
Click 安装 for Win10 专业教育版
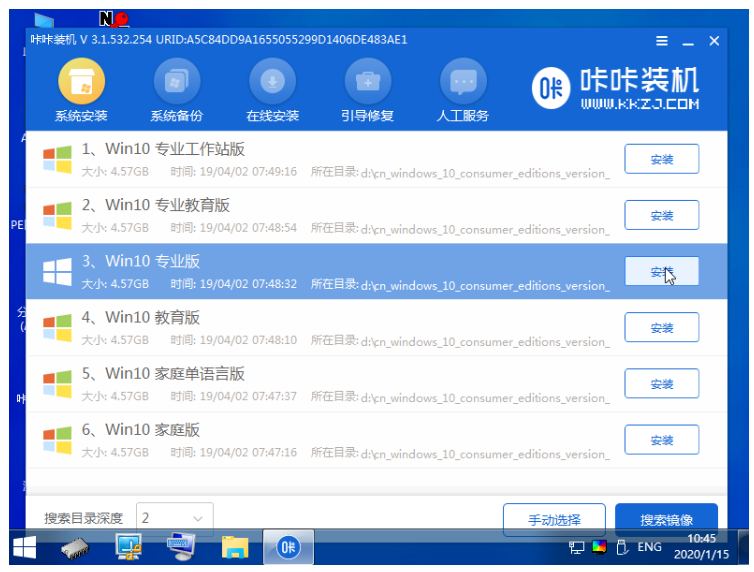[x=661, y=215]
